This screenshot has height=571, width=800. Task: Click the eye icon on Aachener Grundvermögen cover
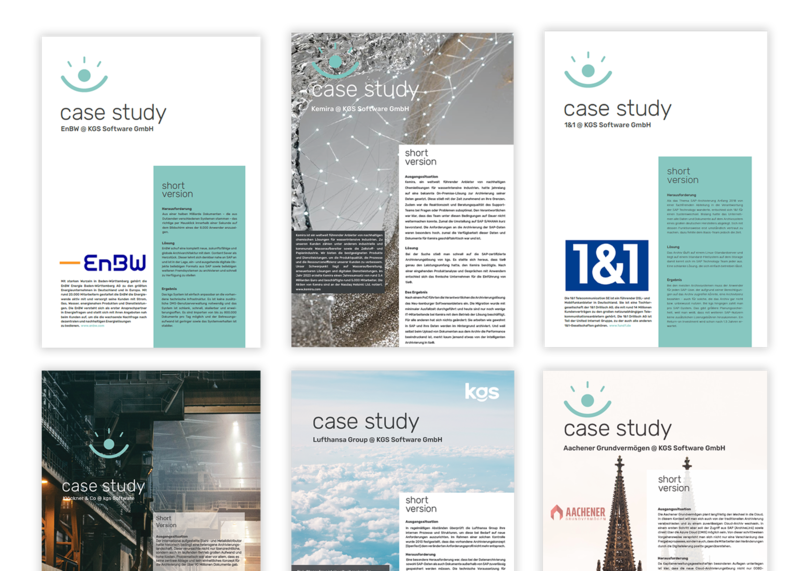588,399
